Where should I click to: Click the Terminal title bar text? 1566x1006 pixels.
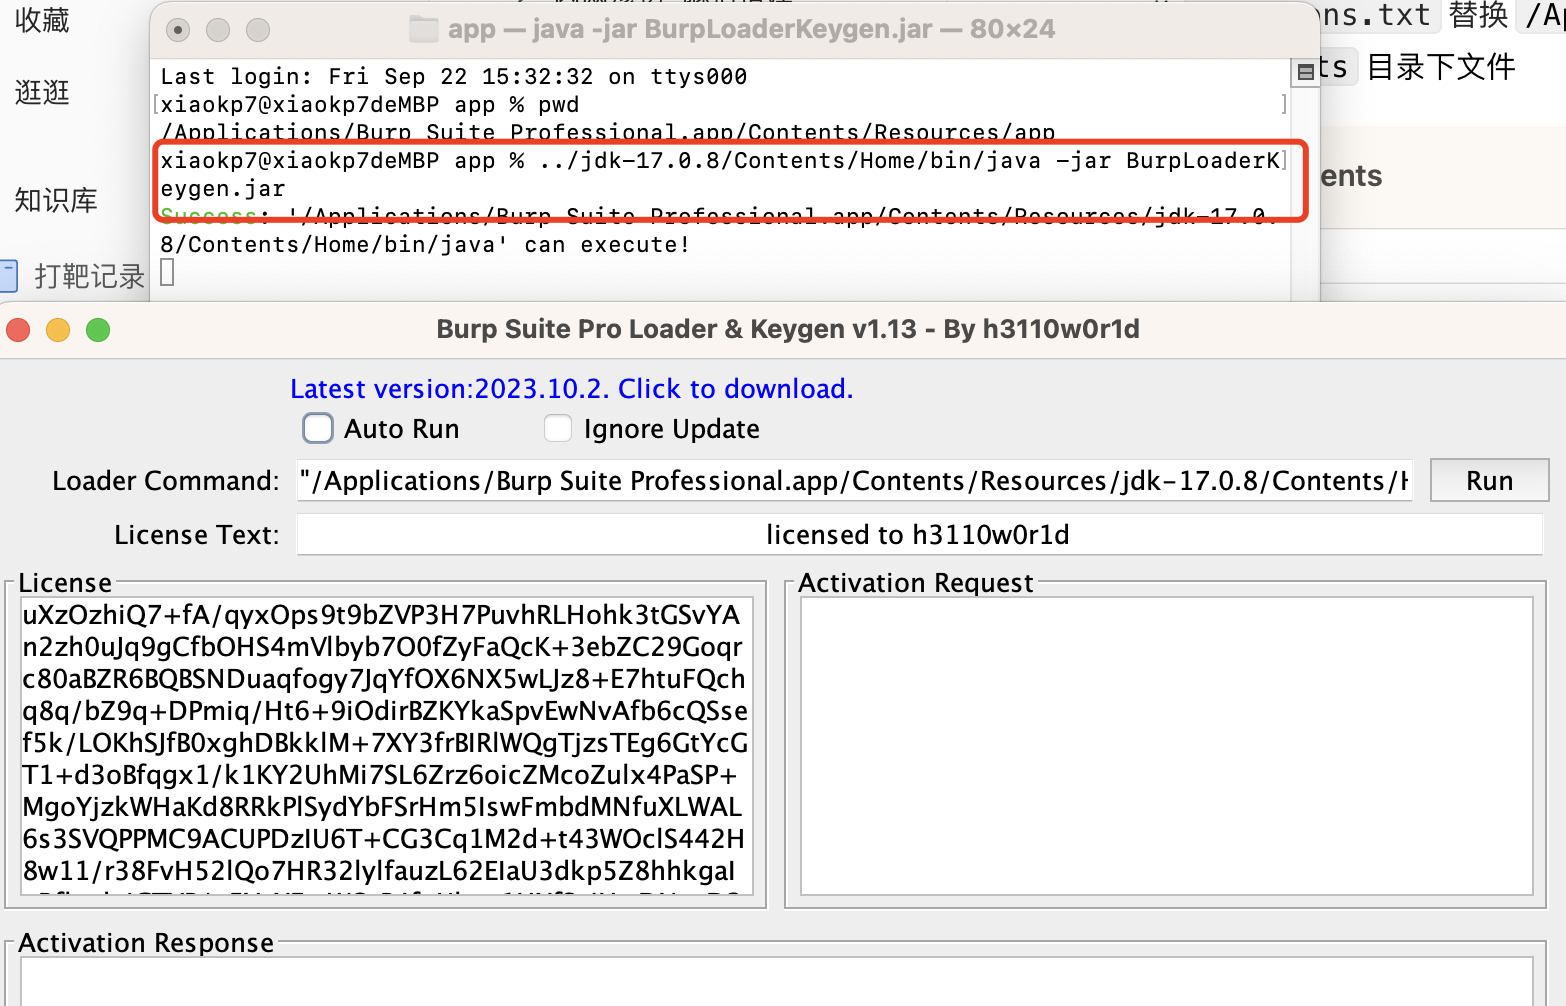pyautogui.click(x=751, y=29)
